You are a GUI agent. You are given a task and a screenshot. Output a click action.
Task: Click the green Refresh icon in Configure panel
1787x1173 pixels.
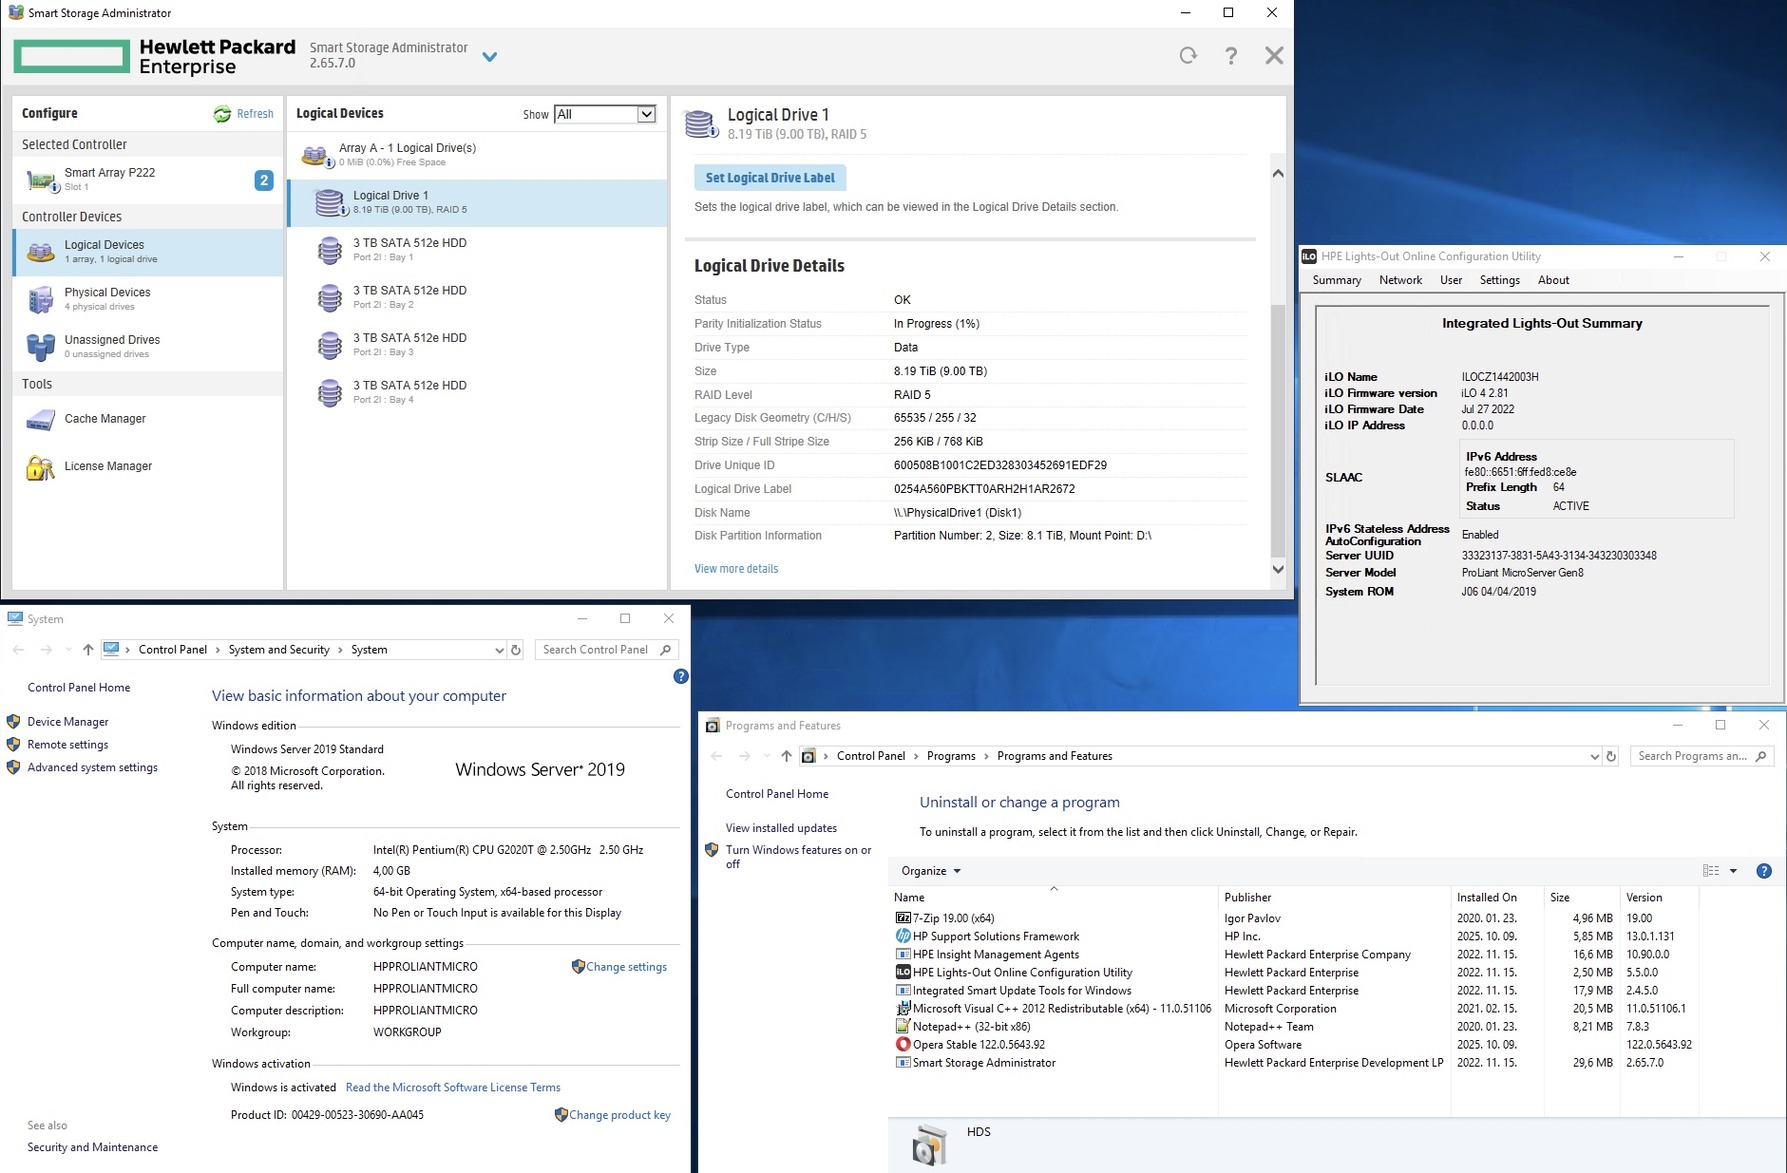tap(222, 114)
